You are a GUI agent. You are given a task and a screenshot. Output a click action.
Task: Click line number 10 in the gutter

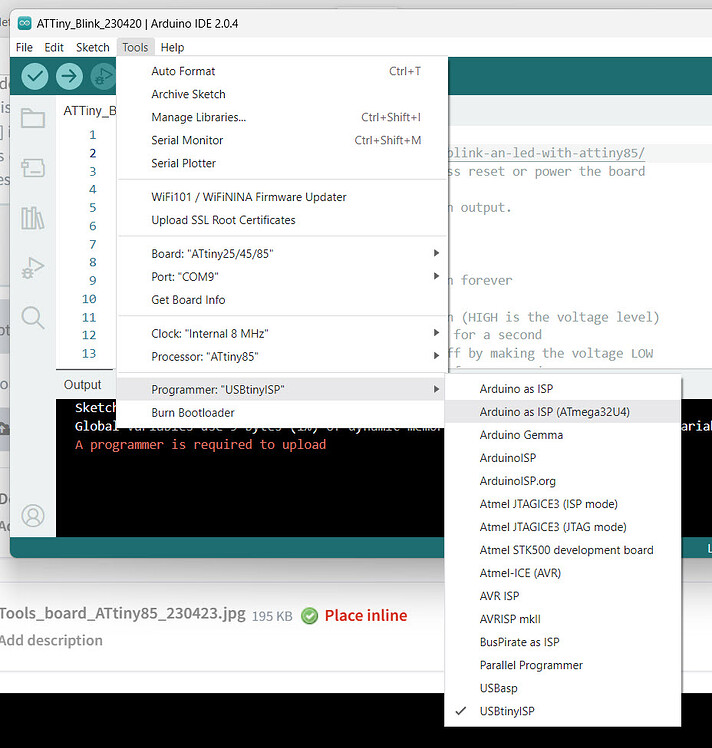[x=89, y=299]
